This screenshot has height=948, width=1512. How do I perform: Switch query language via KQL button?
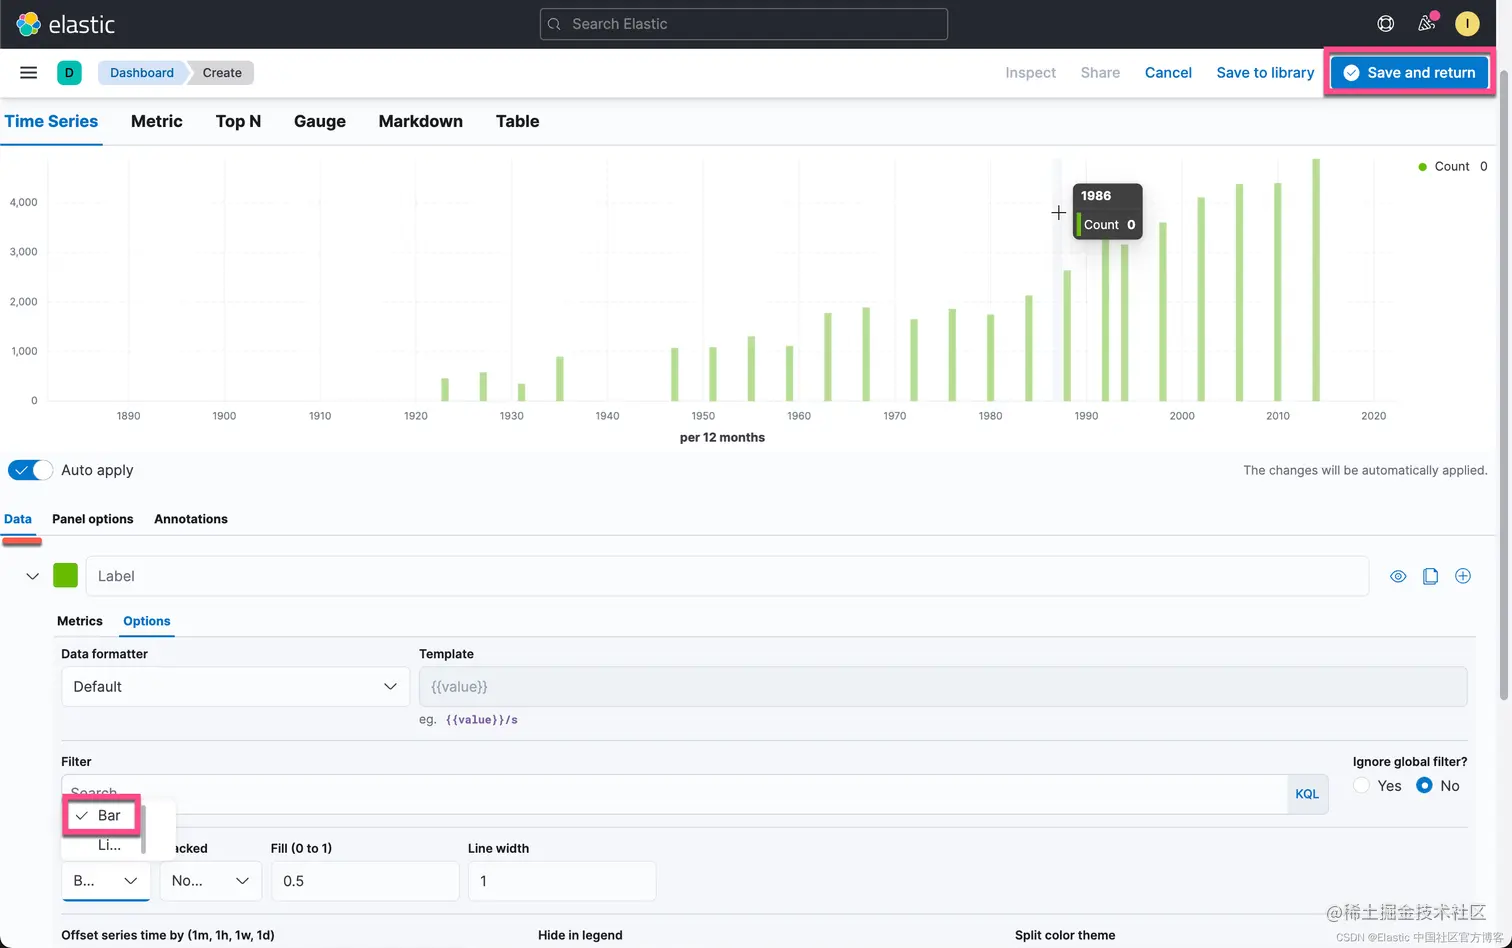pos(1307,794)
